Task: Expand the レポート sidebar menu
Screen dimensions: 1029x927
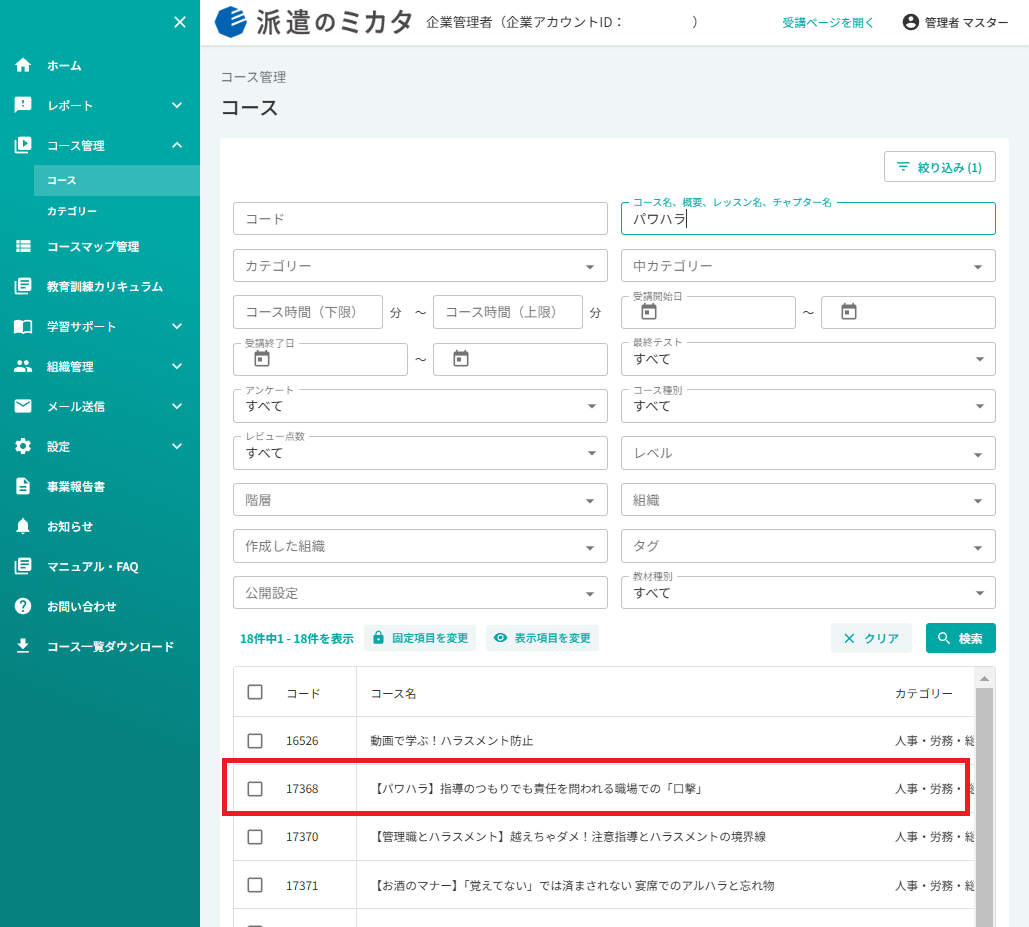Action: [177, 105]
